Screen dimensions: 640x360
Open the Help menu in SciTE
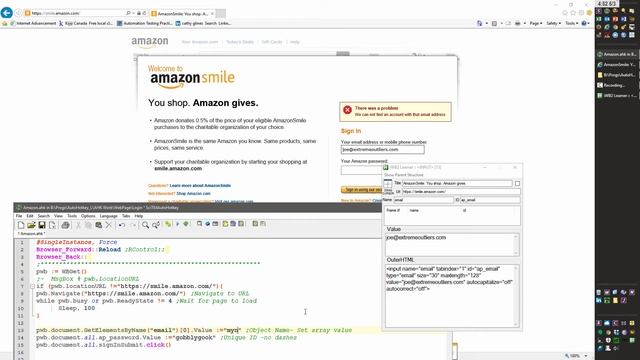pyautogui.click(x=139, y=216)
